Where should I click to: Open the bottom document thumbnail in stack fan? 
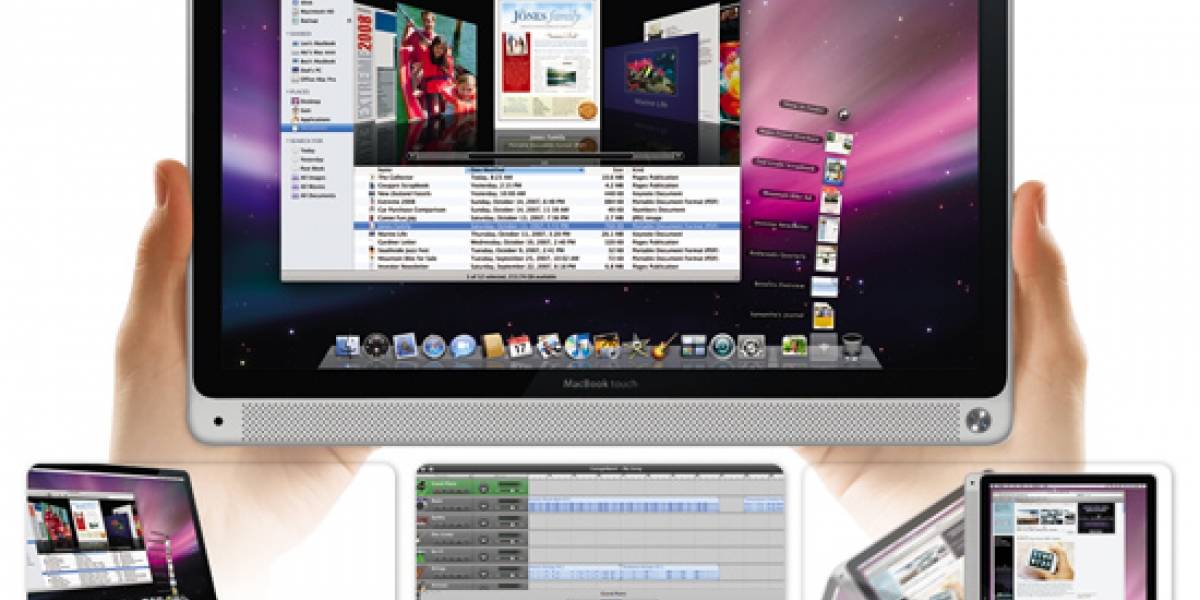click(823, 316)
